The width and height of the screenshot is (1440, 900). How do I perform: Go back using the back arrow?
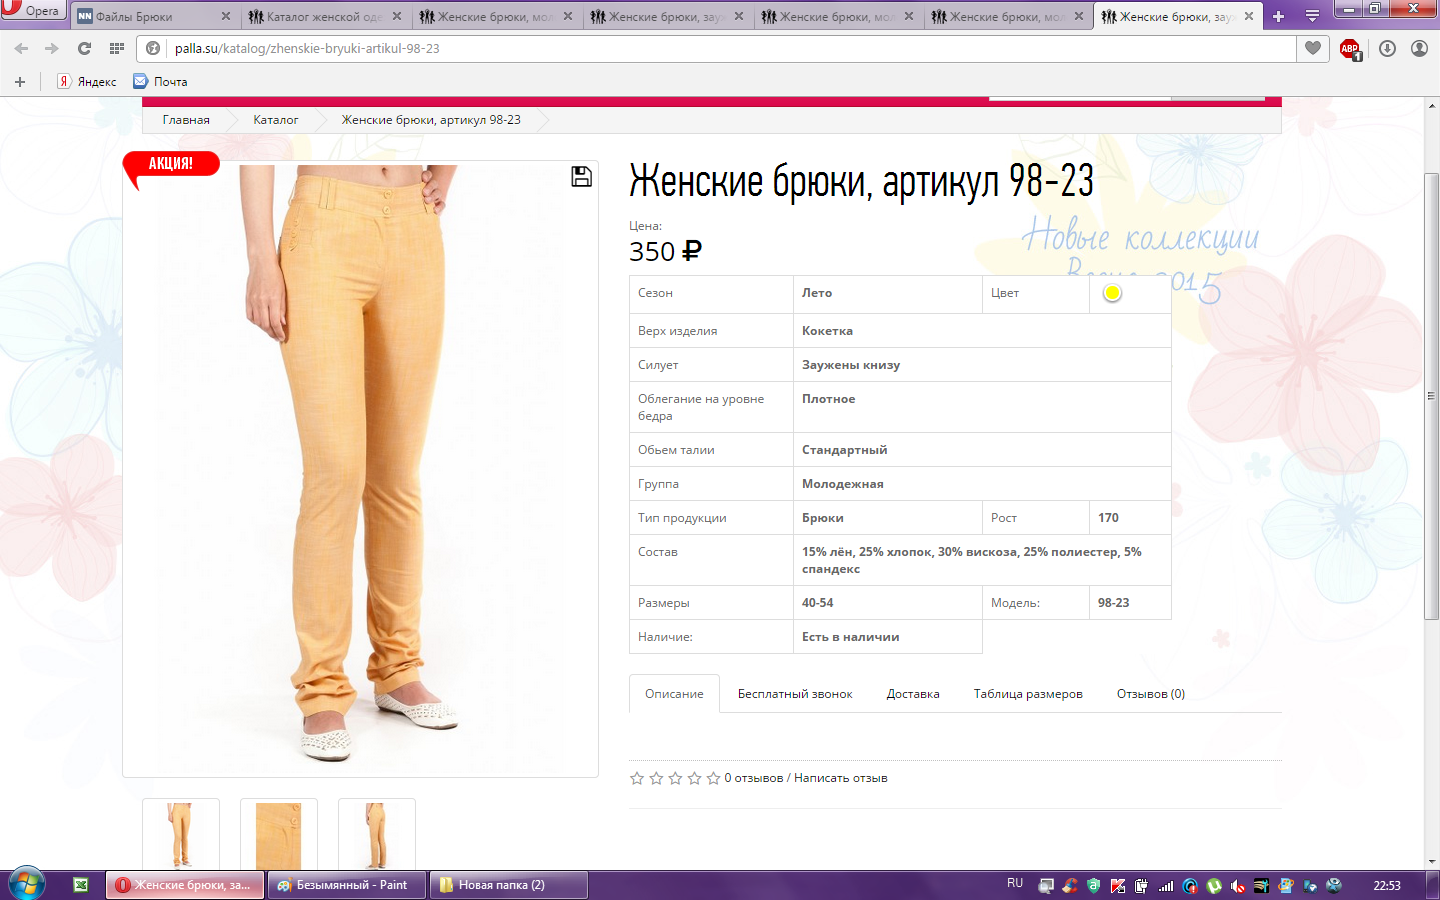click(22, 48)
